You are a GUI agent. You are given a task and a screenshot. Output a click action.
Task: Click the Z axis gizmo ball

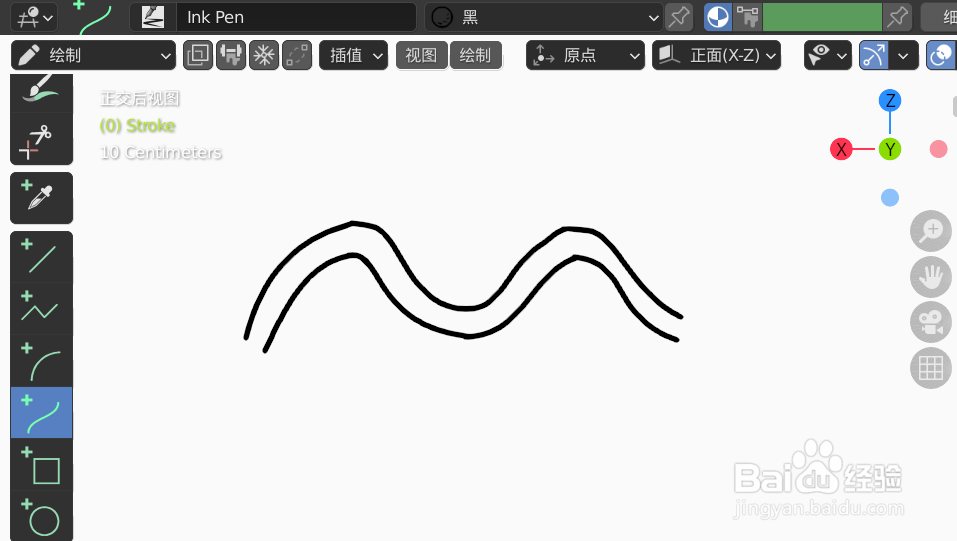[x=890, y=100]
